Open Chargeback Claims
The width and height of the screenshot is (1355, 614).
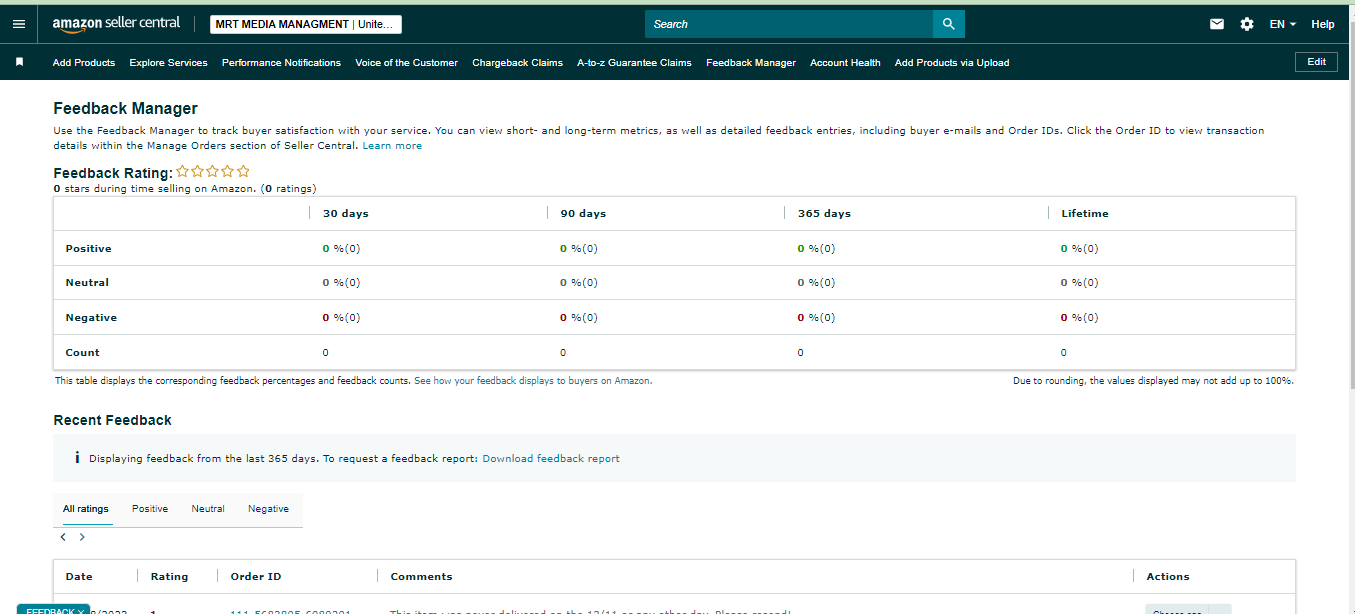[x=517, y=62]
